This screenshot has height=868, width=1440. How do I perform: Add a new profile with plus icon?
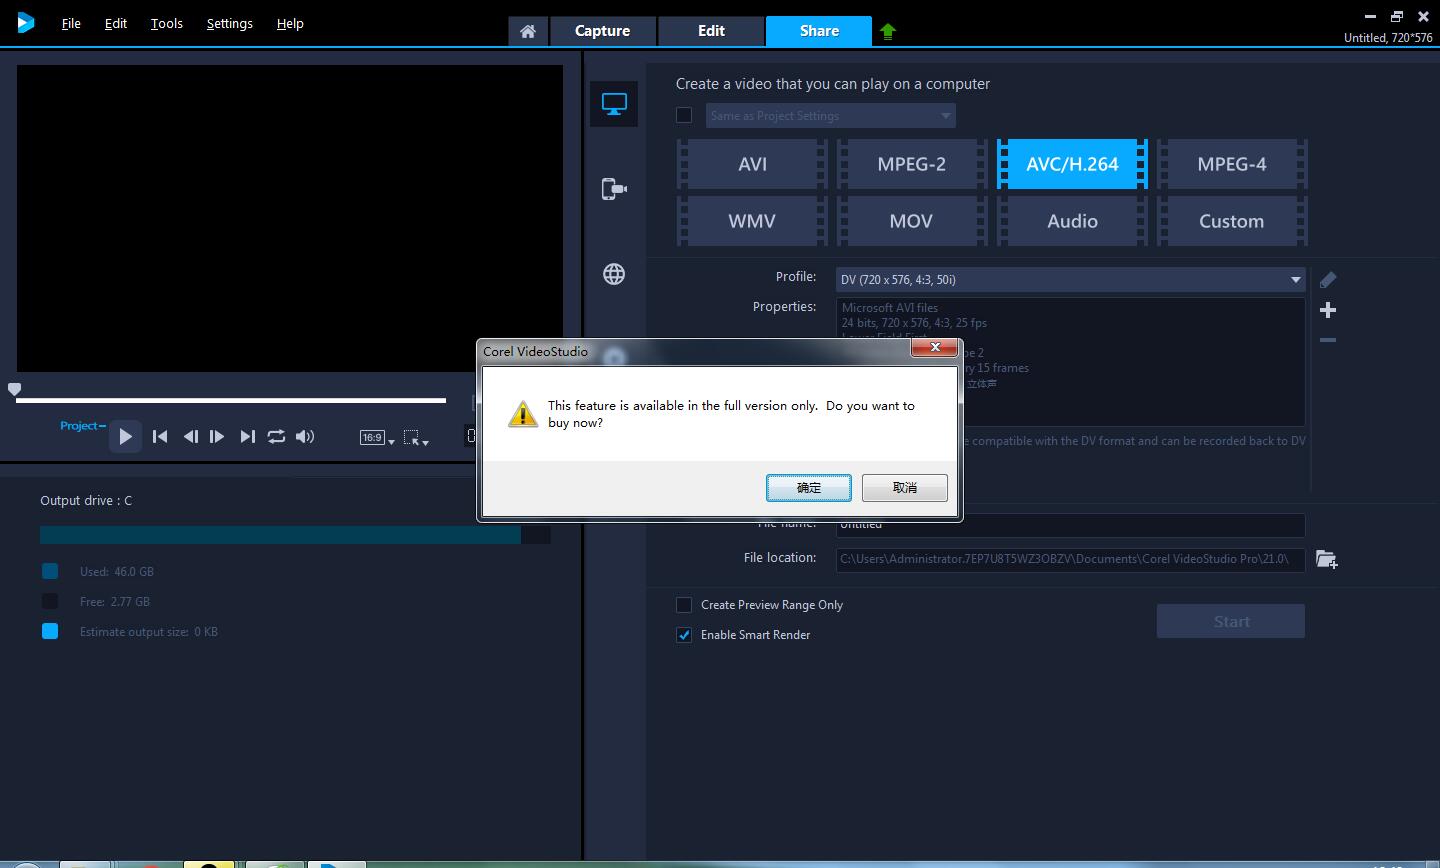tap(1328, 310)
